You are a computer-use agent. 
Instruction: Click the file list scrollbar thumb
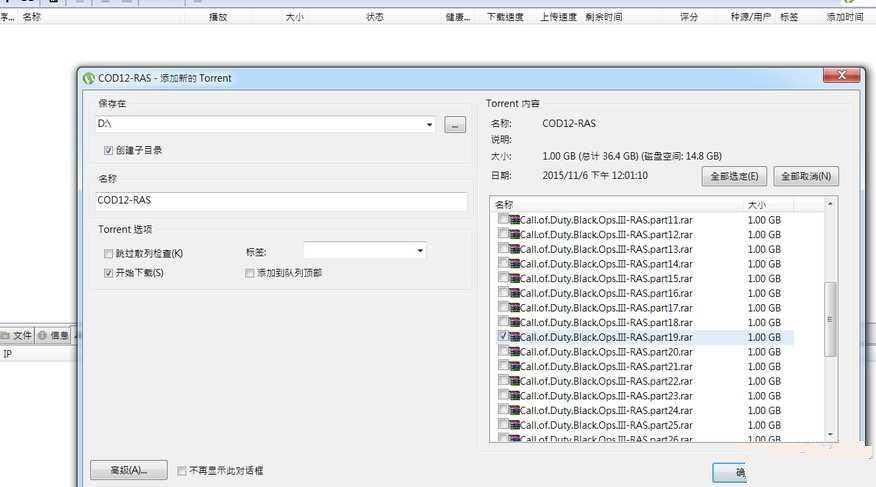click(x=830, y=319)
